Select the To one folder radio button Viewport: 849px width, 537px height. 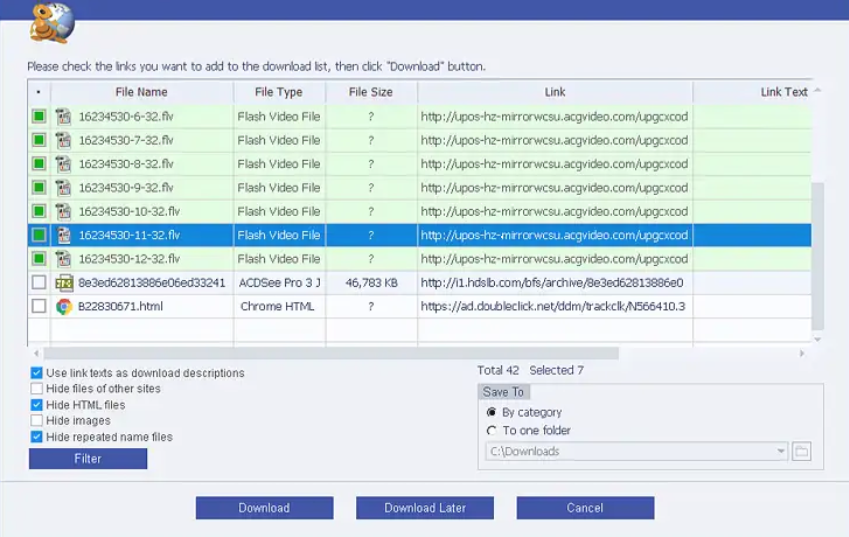491,430
